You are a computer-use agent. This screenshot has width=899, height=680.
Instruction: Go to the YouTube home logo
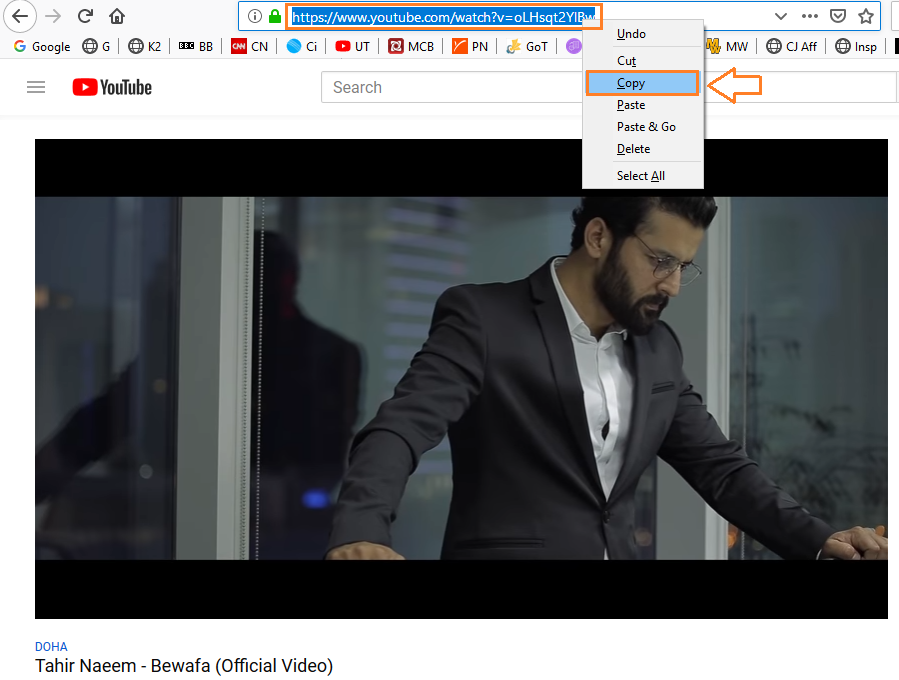pyautogui.click(x=112, y=87)
